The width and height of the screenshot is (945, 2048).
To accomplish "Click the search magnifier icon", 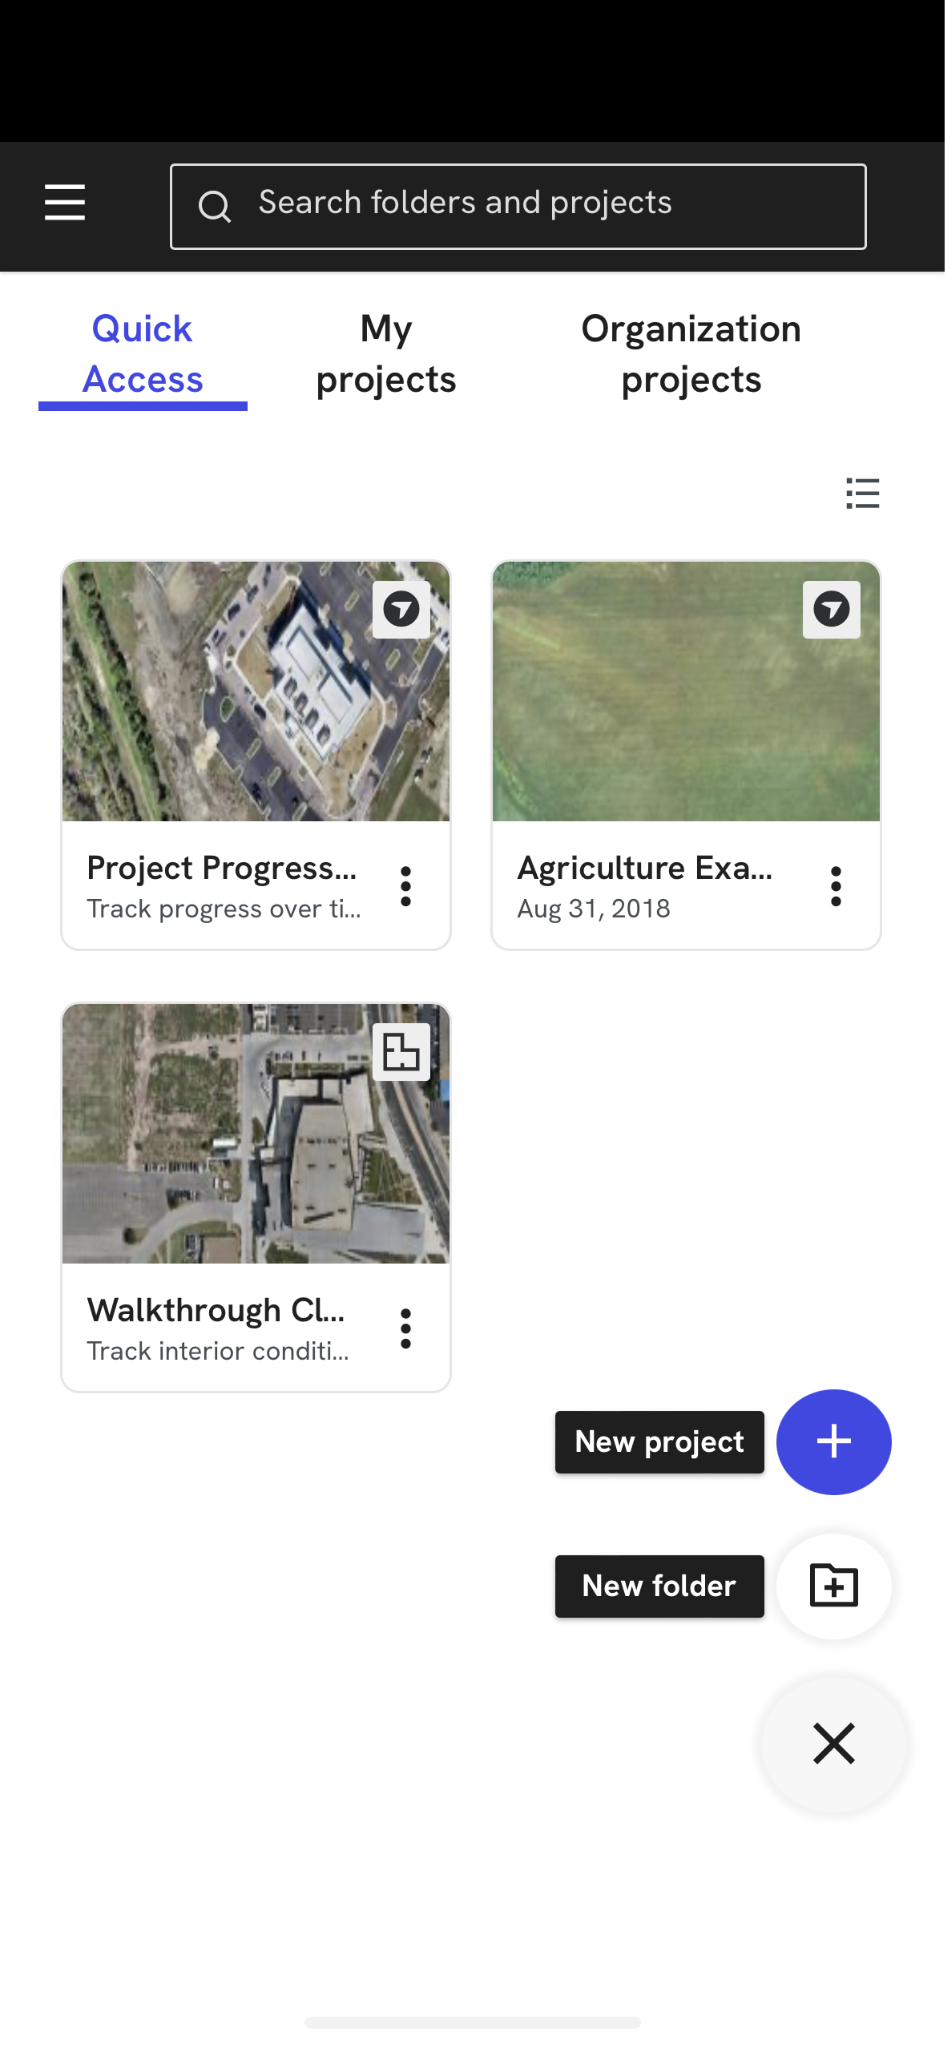I will point(214,207).
